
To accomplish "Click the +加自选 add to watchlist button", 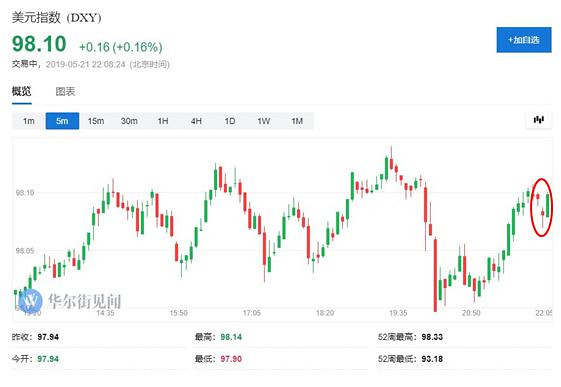I will click(524, 40).
